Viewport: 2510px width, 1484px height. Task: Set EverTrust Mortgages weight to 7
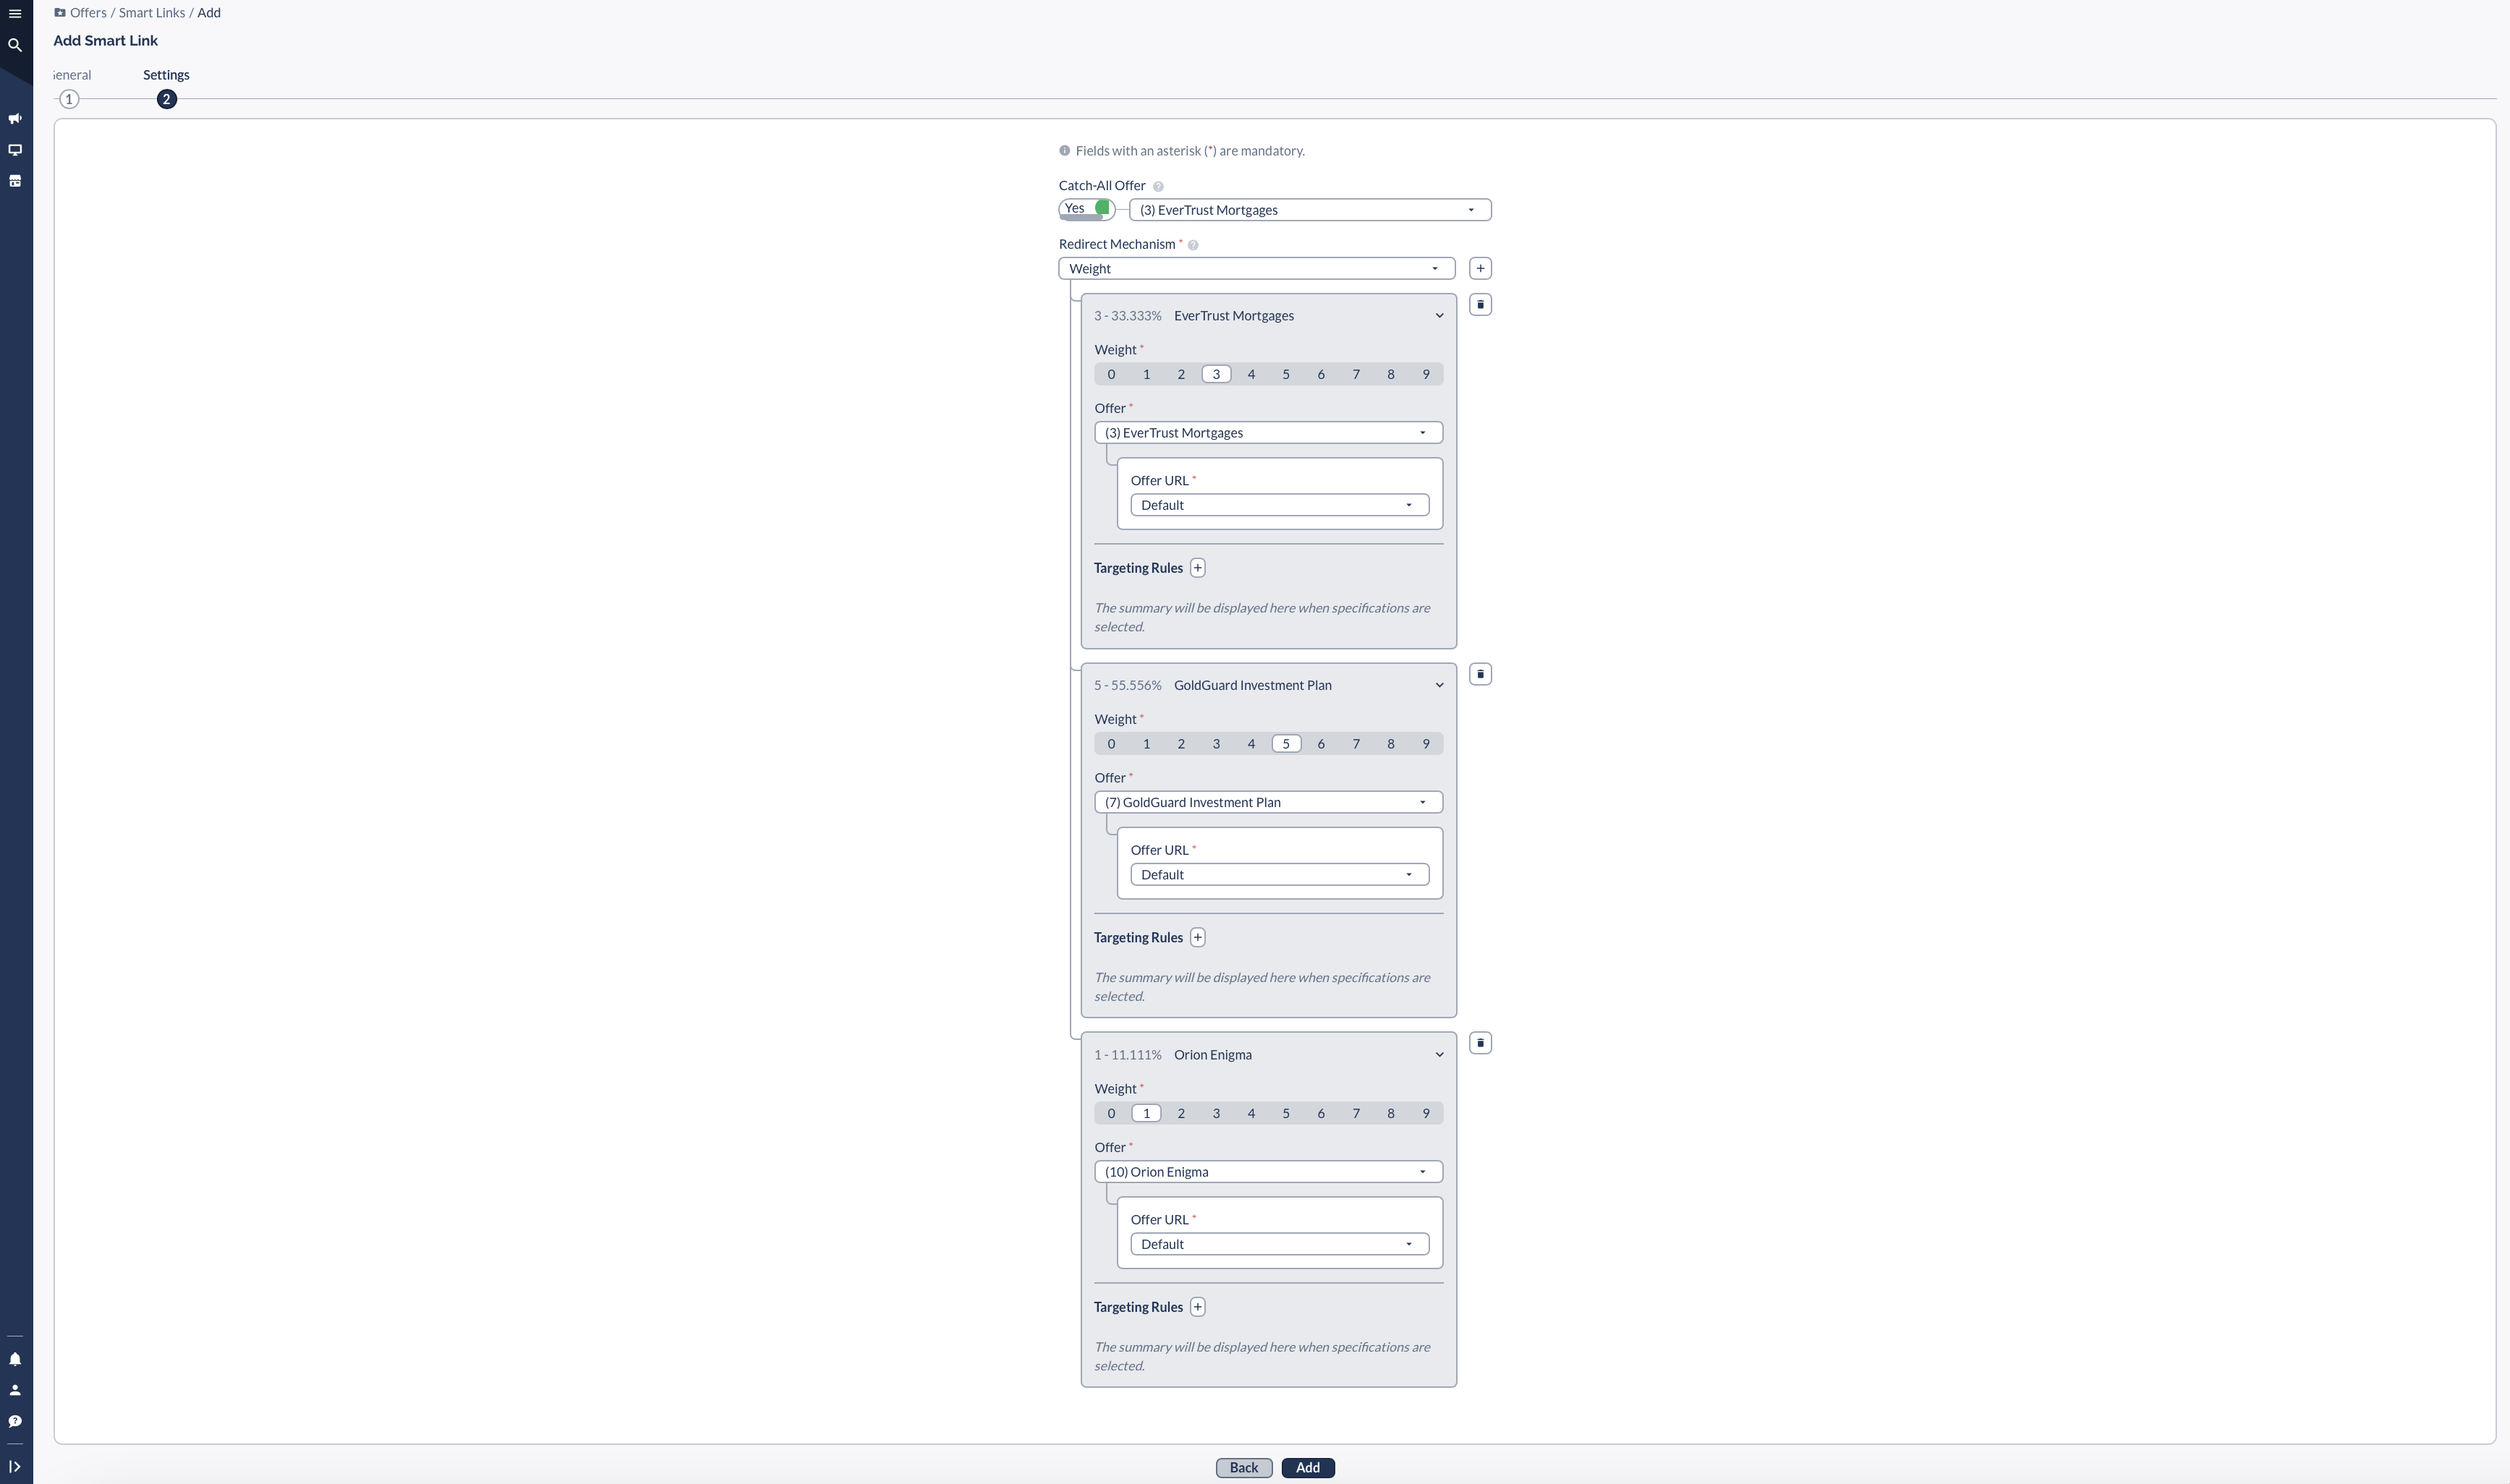1356,374
